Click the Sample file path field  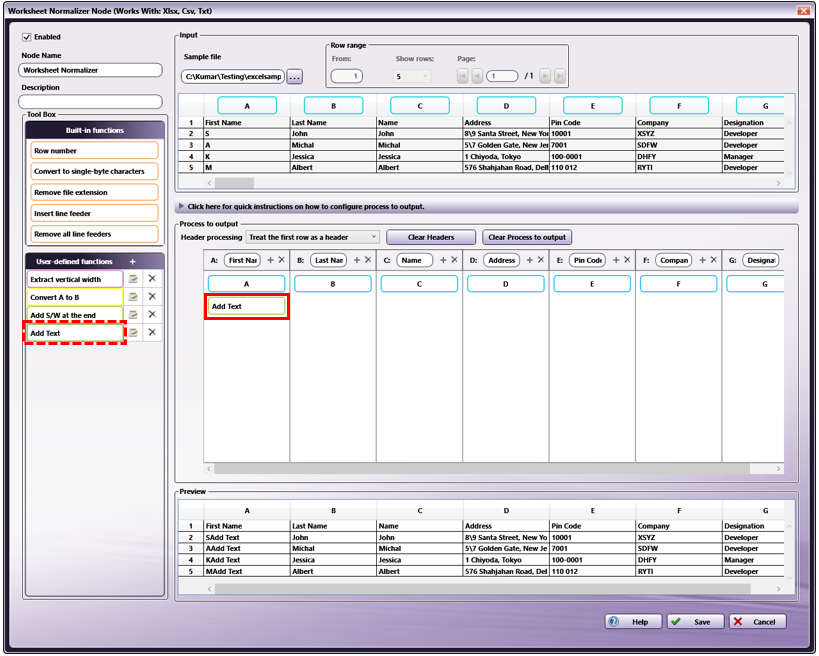[233, 76]
